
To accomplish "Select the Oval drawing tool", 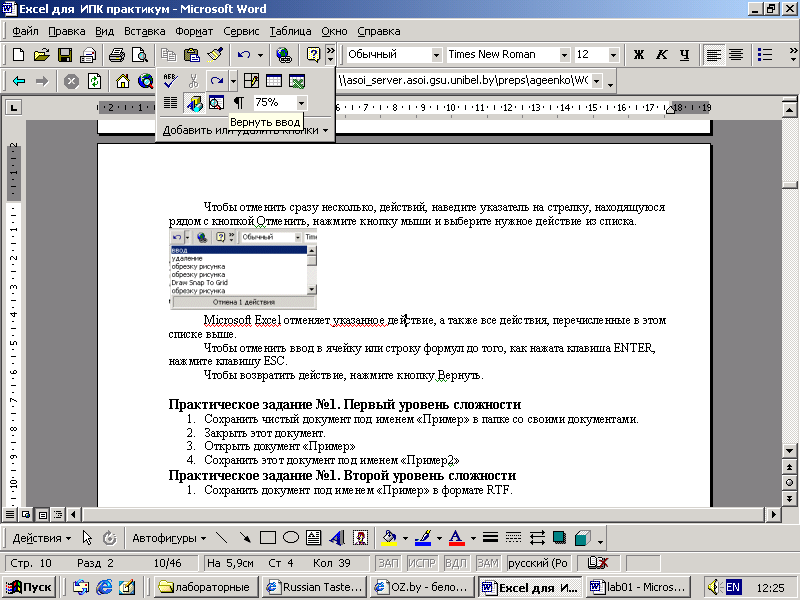I will pyautogui.click(x=290, y=538).
